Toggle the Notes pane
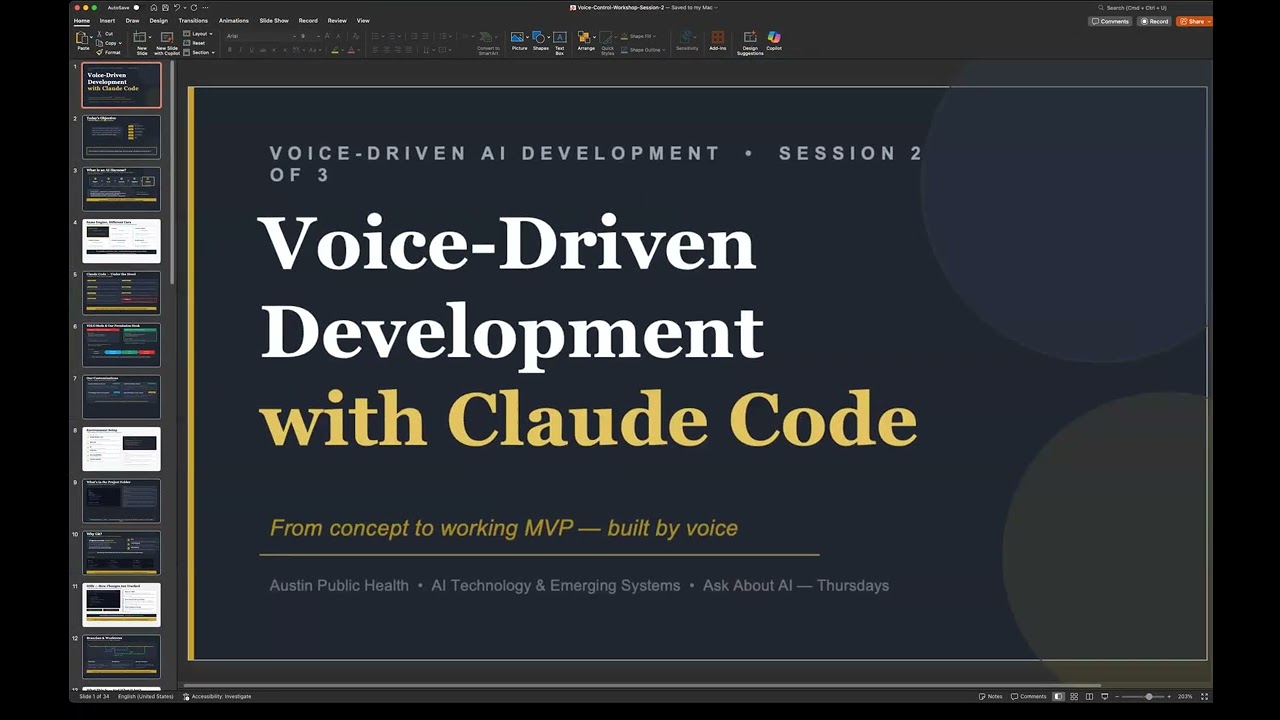 point(990,696)
